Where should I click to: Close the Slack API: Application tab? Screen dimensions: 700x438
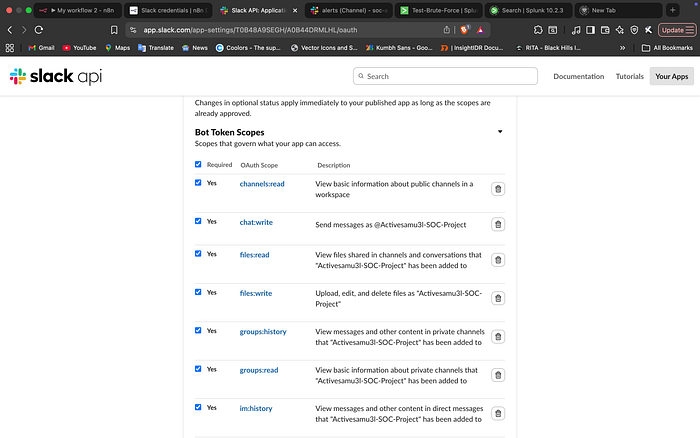point(295,10)
